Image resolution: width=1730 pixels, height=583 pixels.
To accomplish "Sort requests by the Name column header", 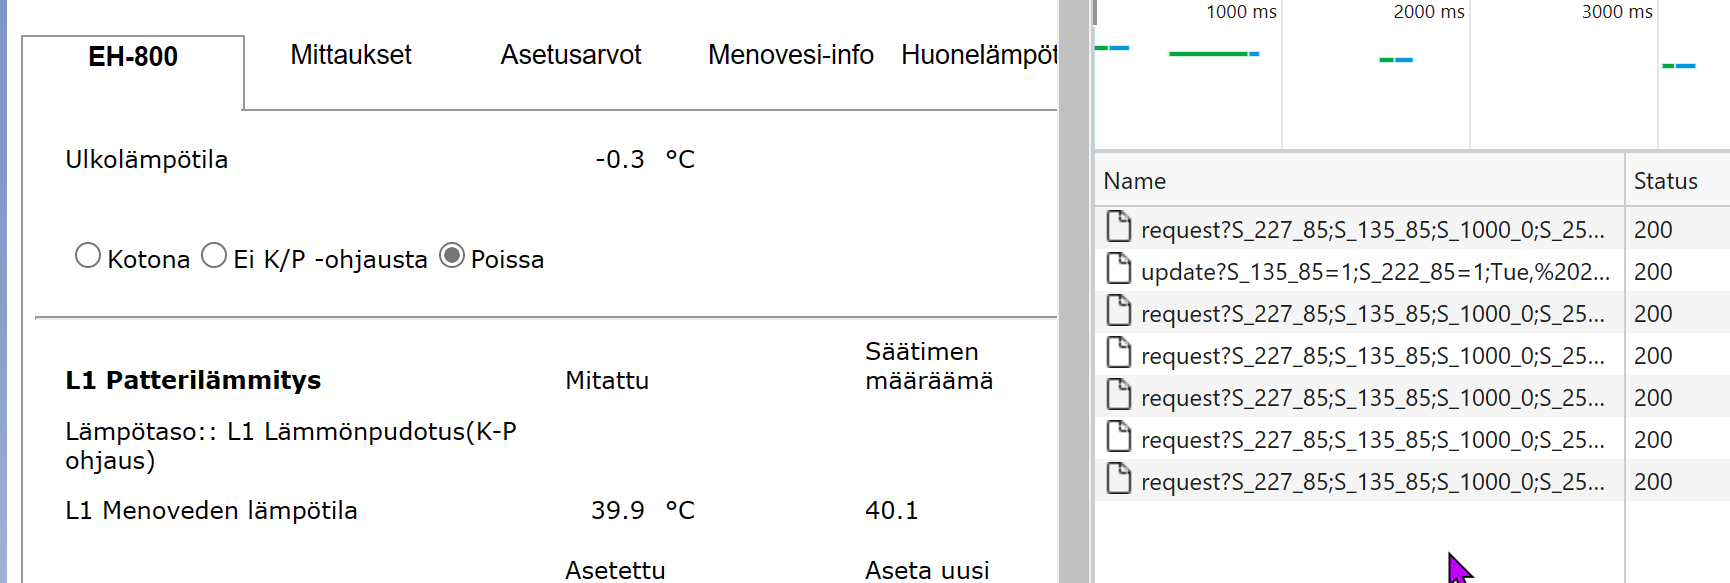I will click(x=1135, y=181).
